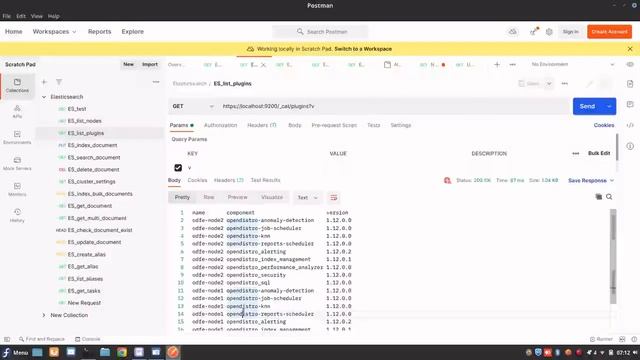Open the request Settings tab
Image resolution: width=640 pixels, height=360 pixels.
(x=400, y=125)
